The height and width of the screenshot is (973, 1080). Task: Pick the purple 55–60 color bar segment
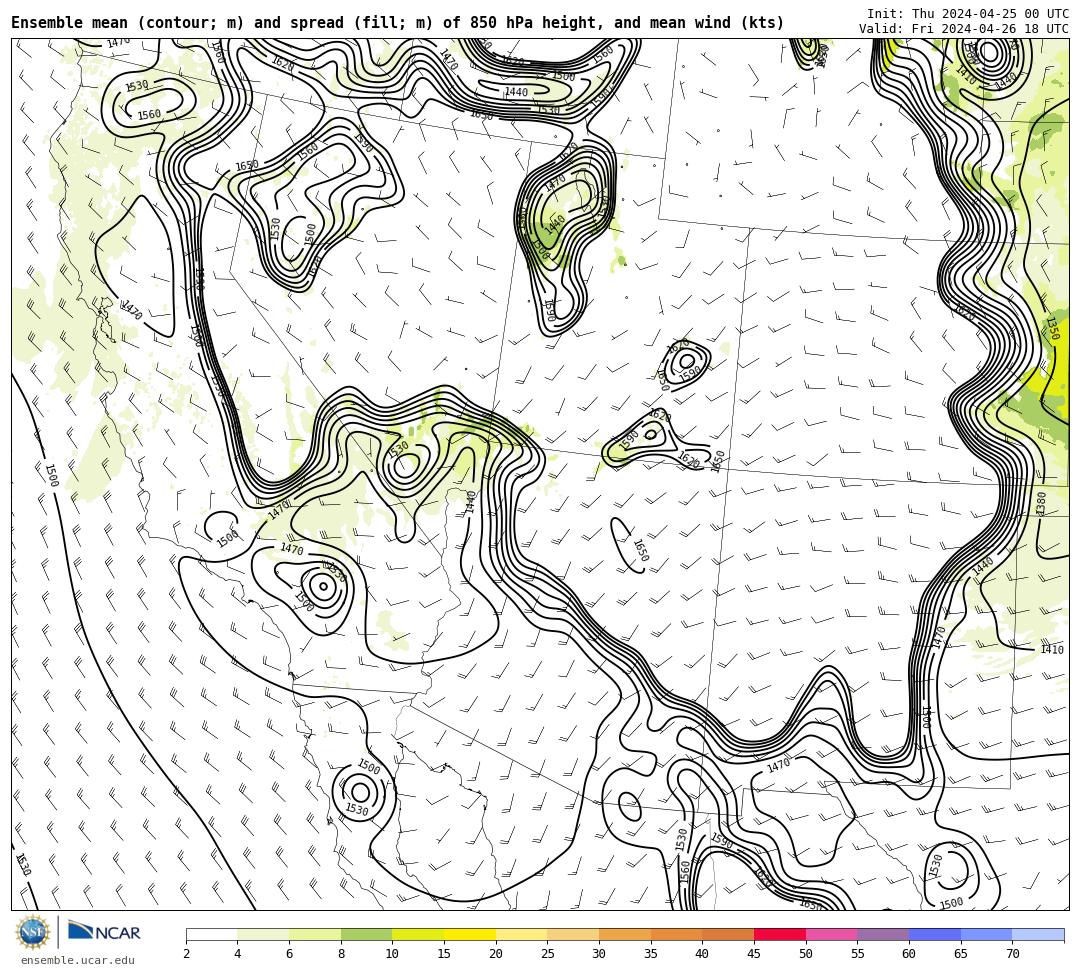pos(883,934)
